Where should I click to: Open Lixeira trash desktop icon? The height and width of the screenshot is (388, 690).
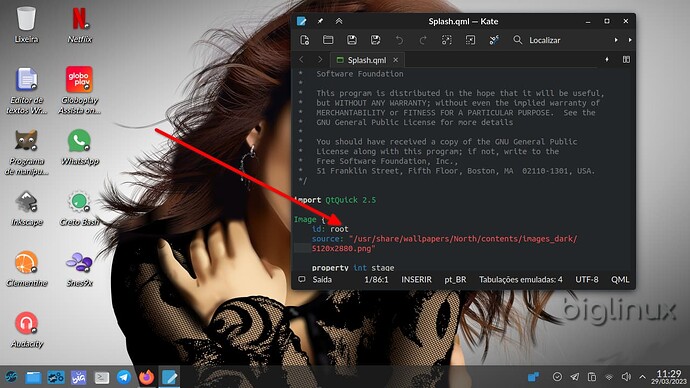(26, 25)
